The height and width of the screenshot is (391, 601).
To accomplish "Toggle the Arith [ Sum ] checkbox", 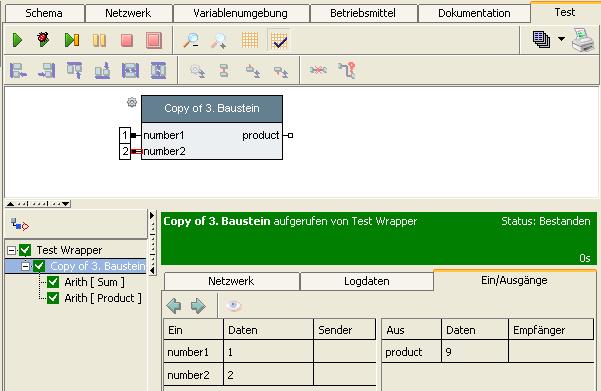I will pos(53,282).
